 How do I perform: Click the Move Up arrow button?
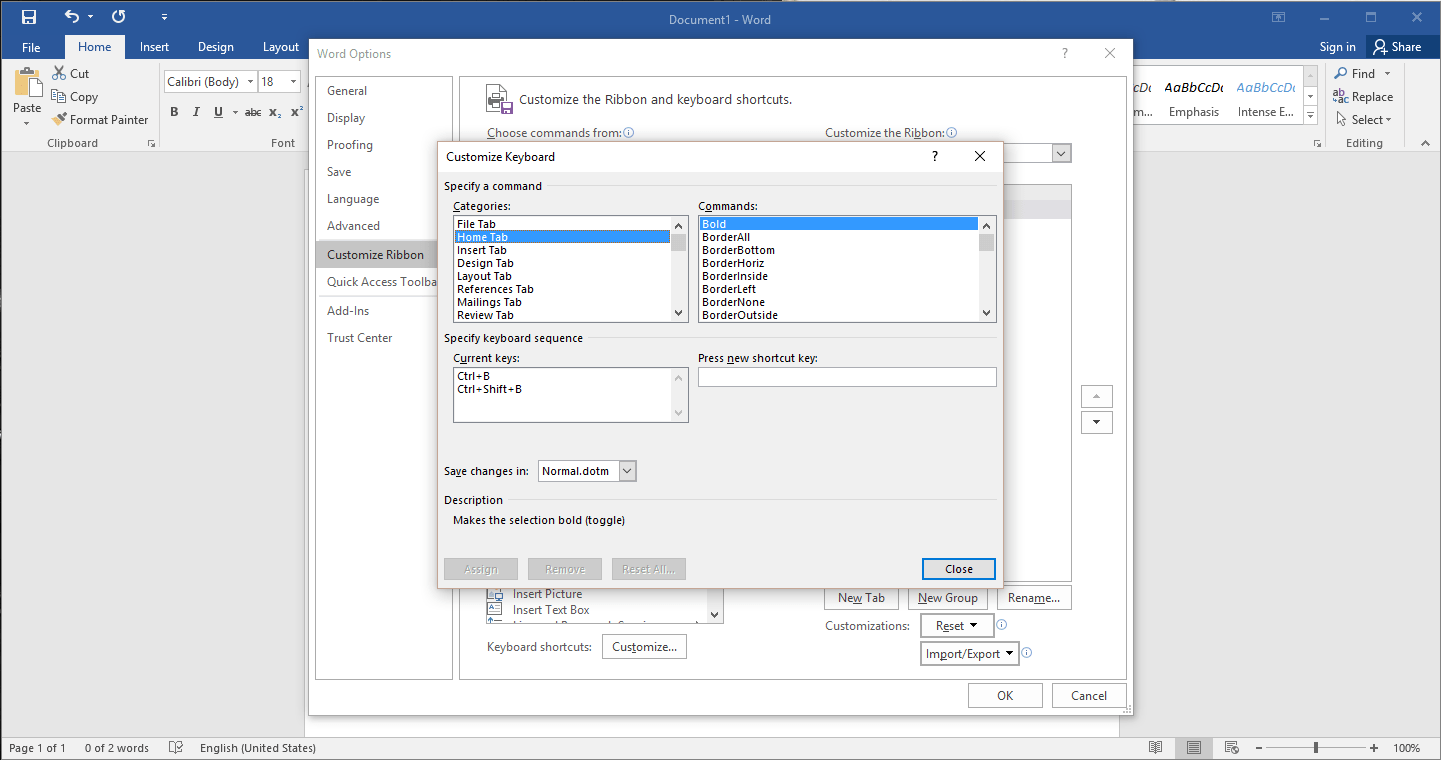tap(1097, 396)
